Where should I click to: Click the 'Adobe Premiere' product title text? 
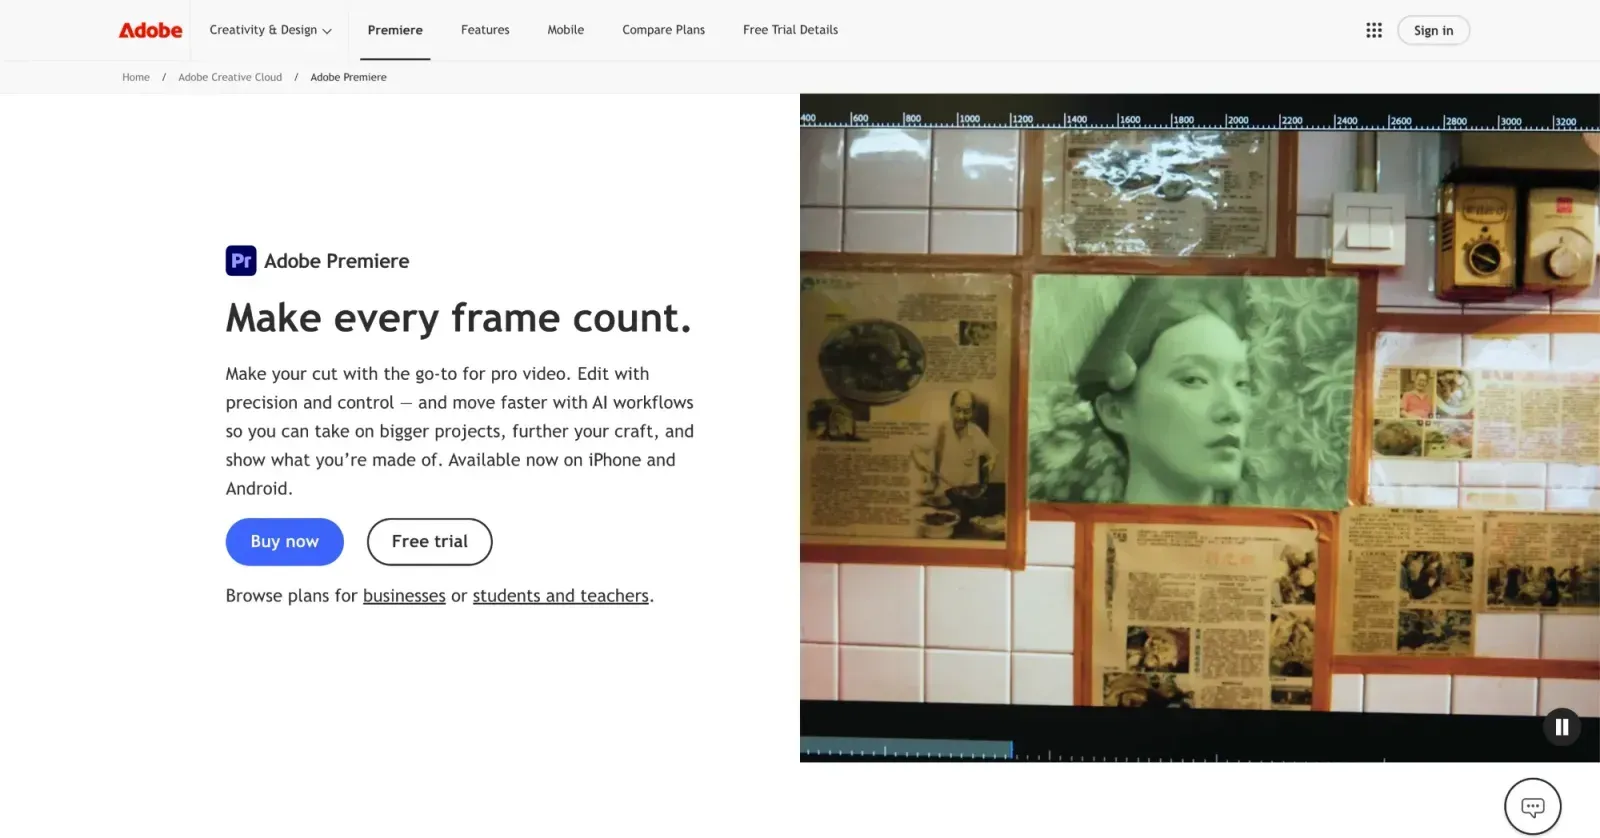tap(337, 261)
